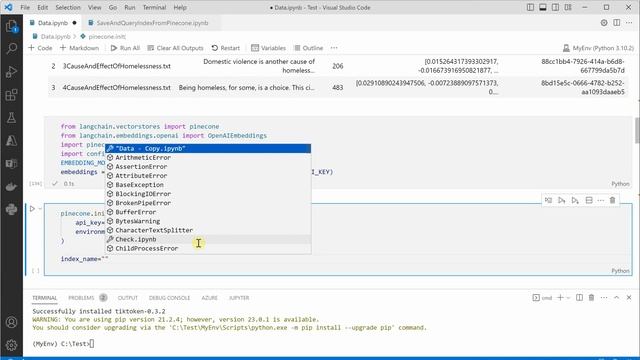Select MyEnv Python 3.10.2 kernel picker
The width and height of the screenshot is (640, 360).
click(x=598, y=48)
